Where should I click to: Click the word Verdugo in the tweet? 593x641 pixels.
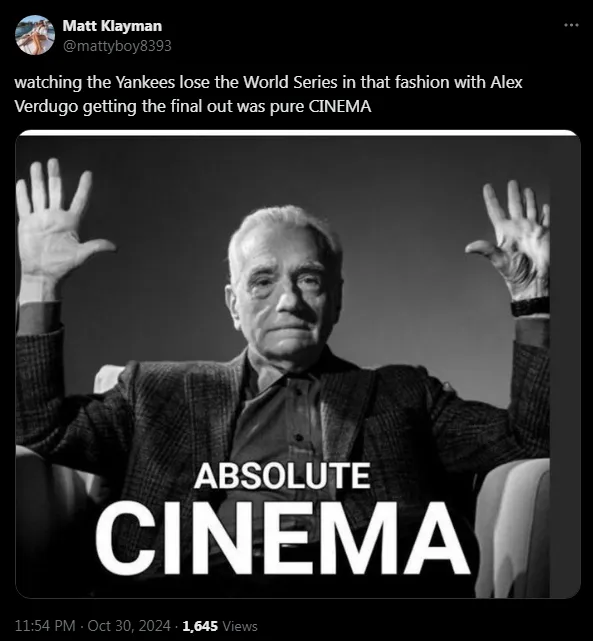[x=47, y=106]
